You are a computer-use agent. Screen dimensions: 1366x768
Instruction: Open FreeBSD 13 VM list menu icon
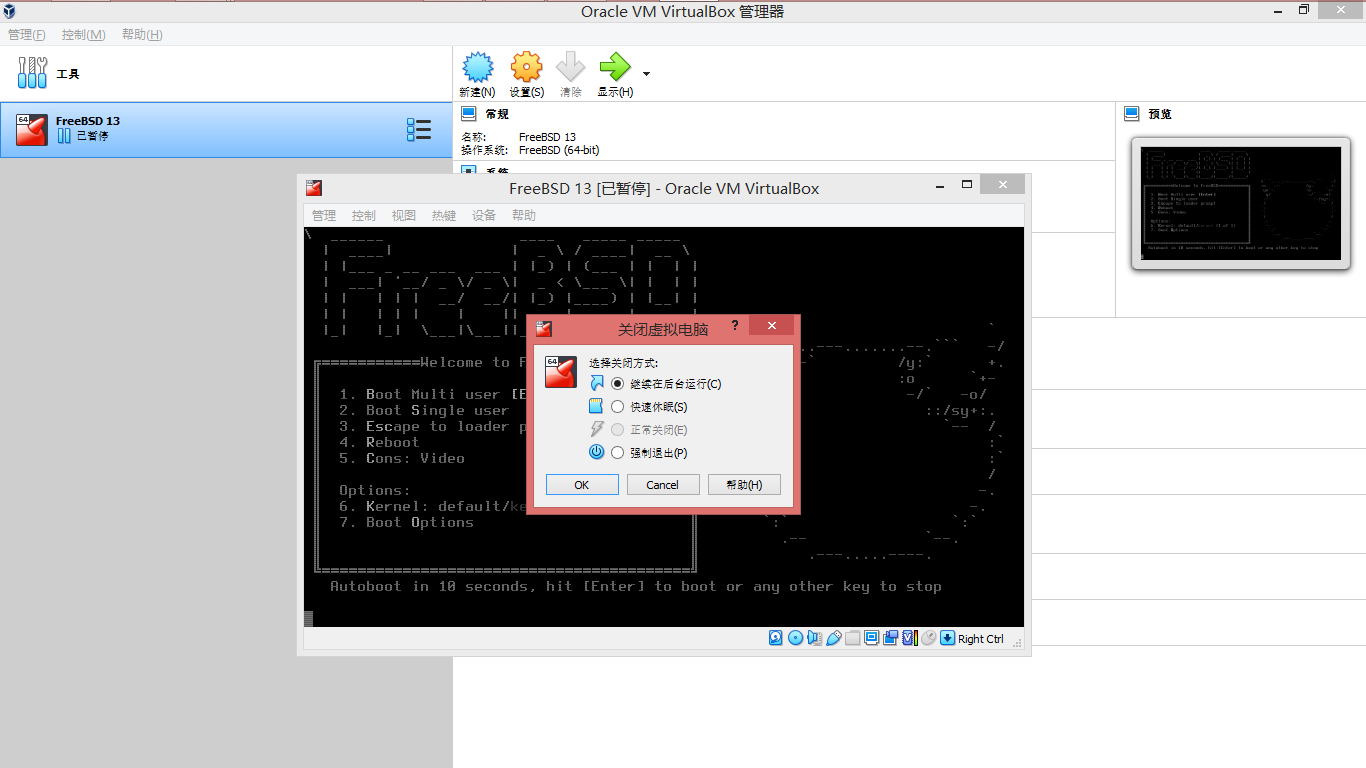pos(419,129)
